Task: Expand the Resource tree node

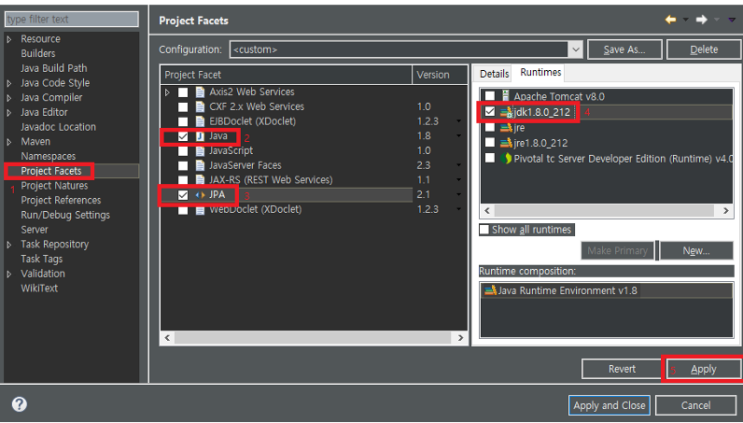Action: [x=9, y=39]
